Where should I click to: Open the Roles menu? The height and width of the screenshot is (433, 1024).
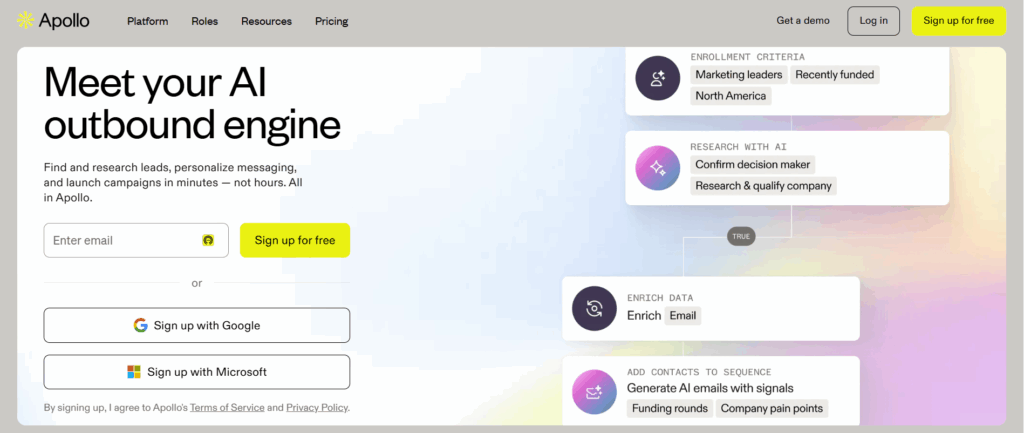coord(204,21)
